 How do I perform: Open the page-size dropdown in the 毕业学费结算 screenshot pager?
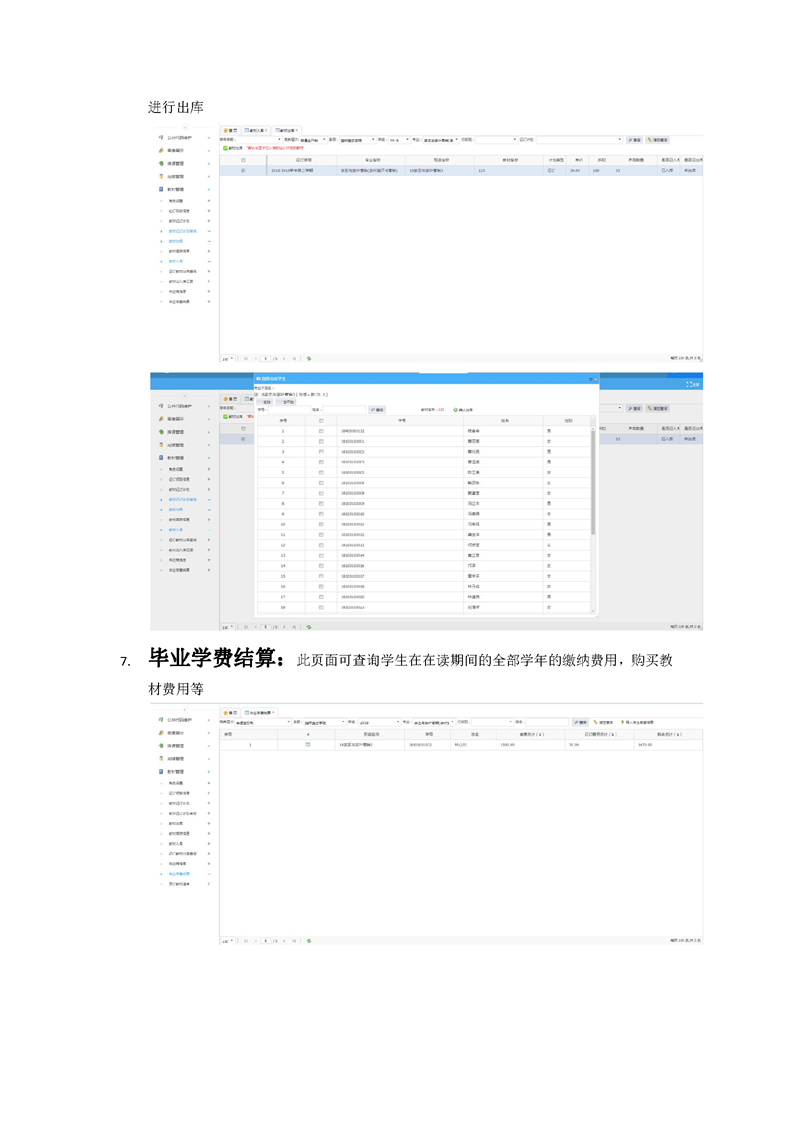click(x=228, y=941)
